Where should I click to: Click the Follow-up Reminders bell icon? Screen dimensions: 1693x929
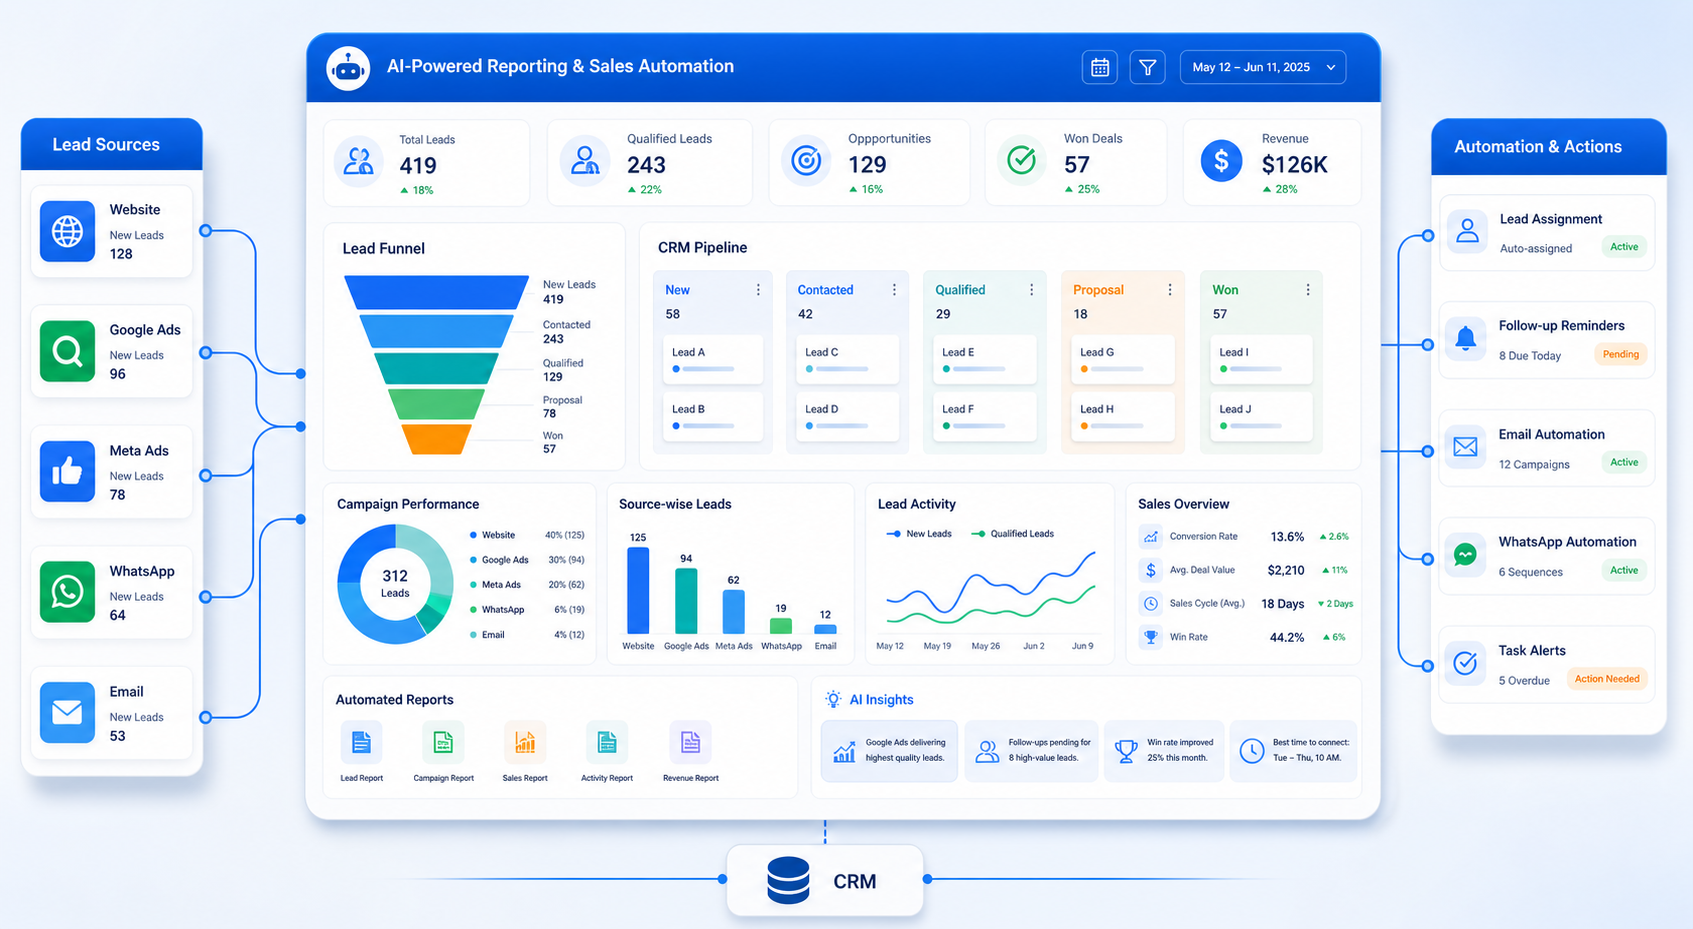pos(1466,338)
